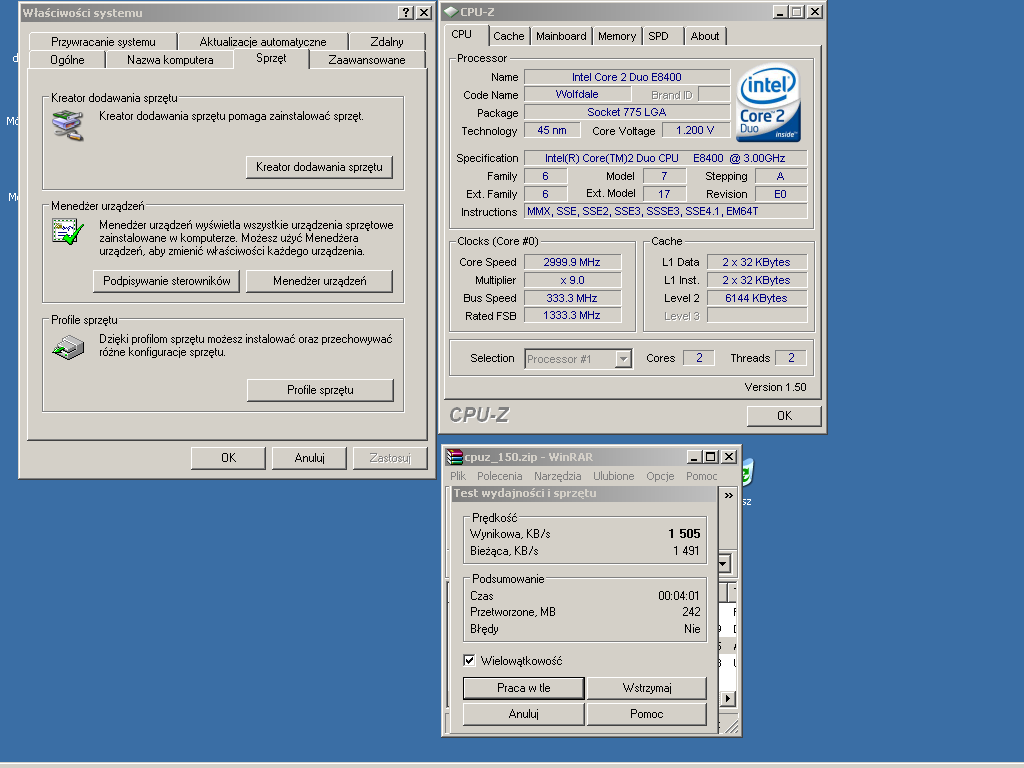Click Anuluj in the WinRAR benchmark dialog
The height and width of the screenshot is (768, 1024).
pos(524,714)
